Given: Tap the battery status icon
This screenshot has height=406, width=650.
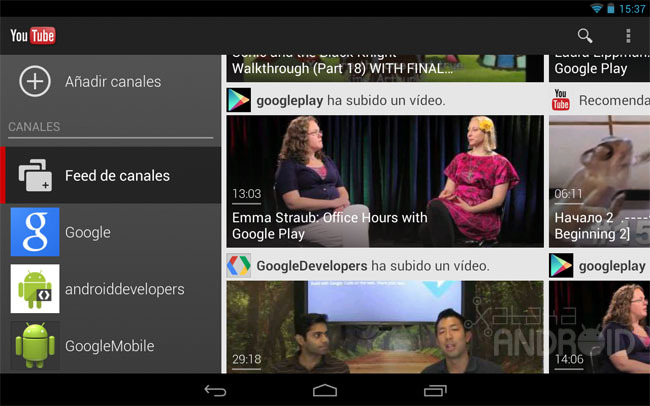Looking at the screenshot, I should click(611, 8).
